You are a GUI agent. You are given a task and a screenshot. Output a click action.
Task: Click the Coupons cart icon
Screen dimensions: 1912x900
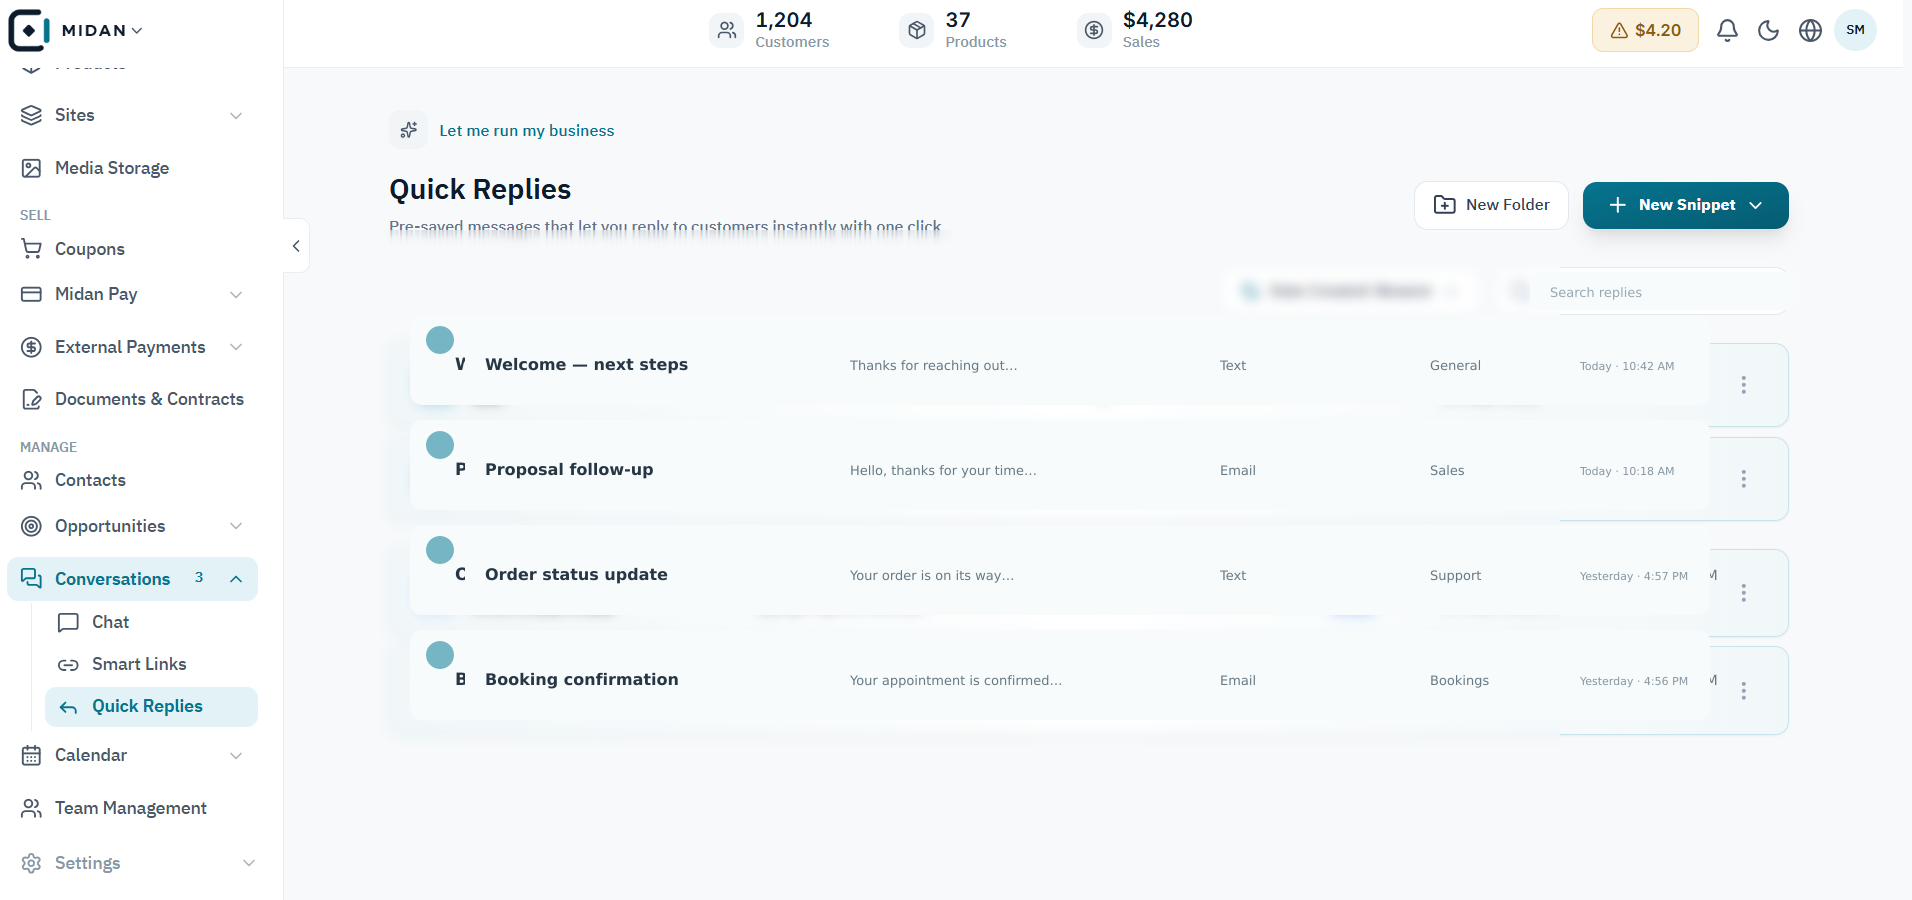32,249
